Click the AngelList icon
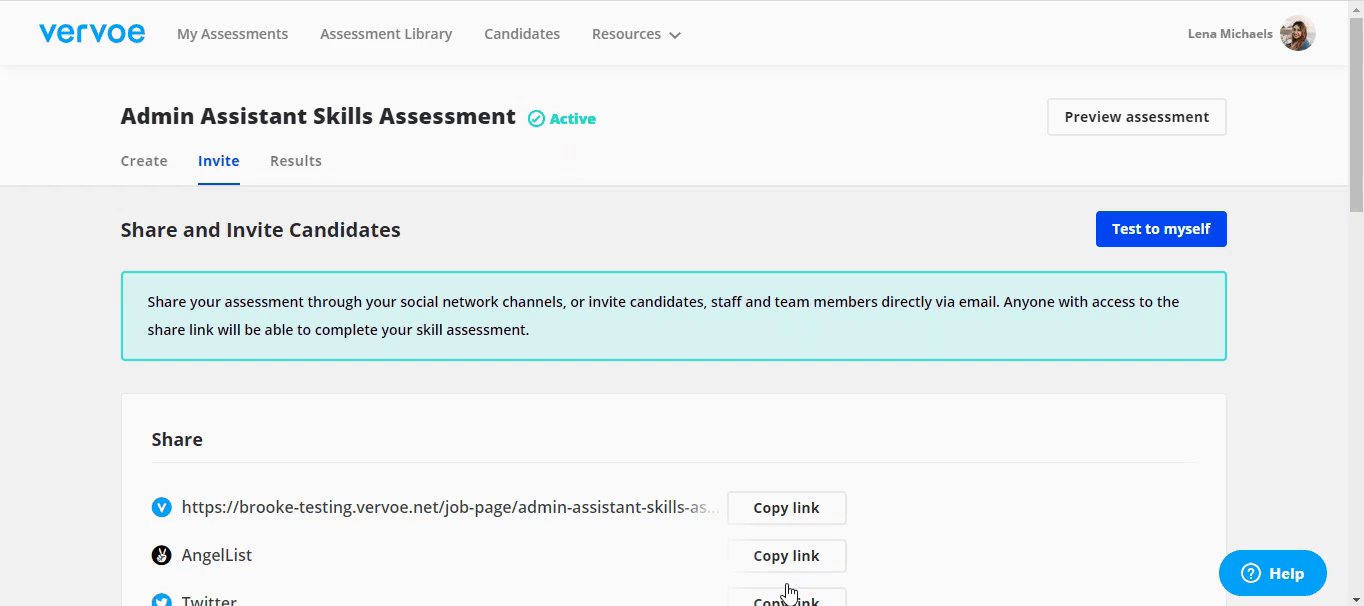Image resolution: width=1364 pixels, height=606 pixels. point(161,556)
